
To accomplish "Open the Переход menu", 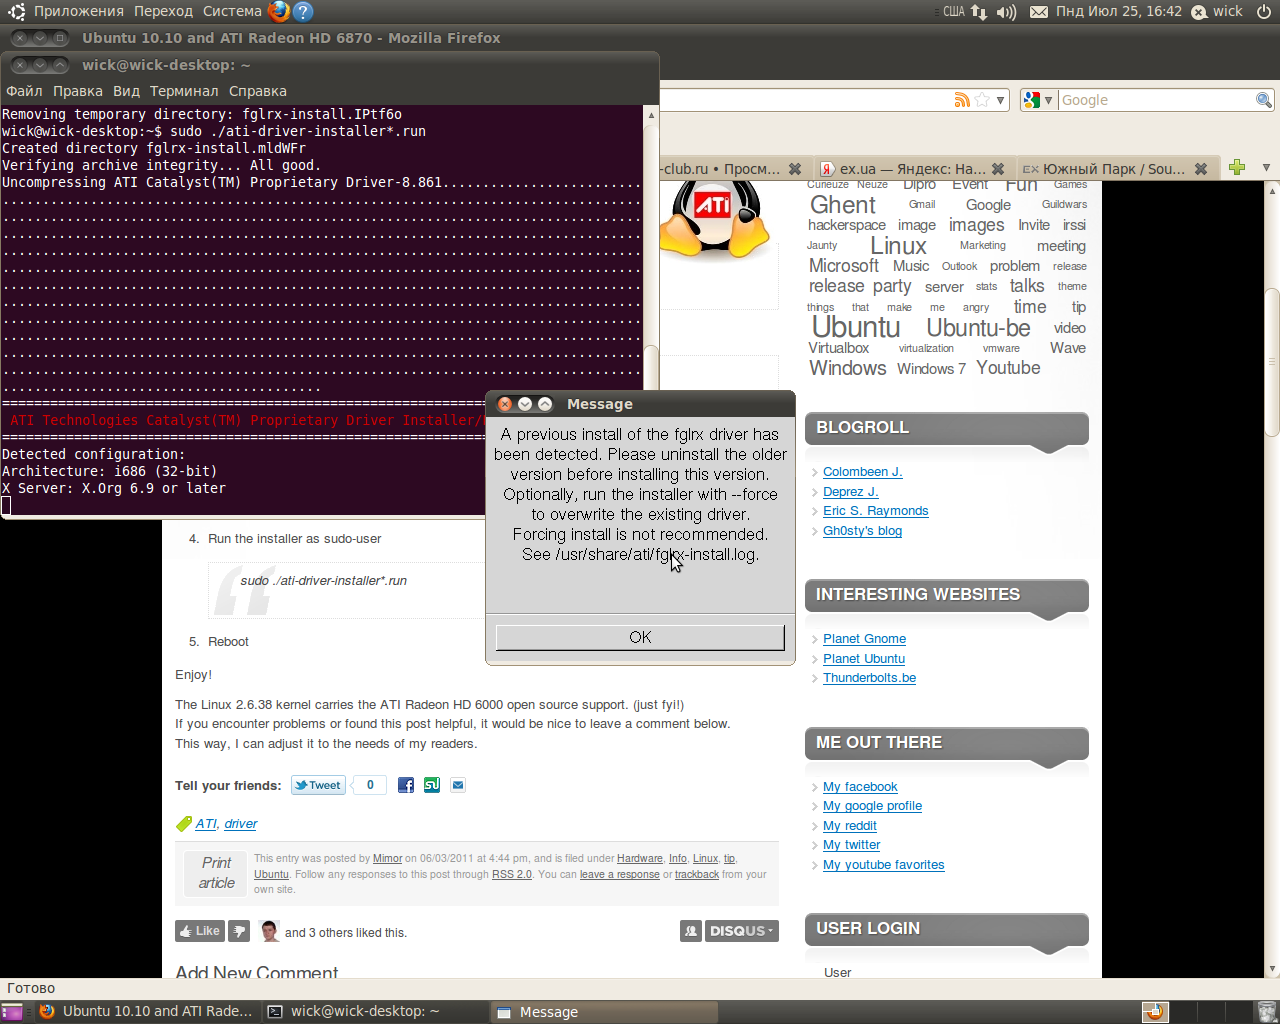I will (164, 11).
